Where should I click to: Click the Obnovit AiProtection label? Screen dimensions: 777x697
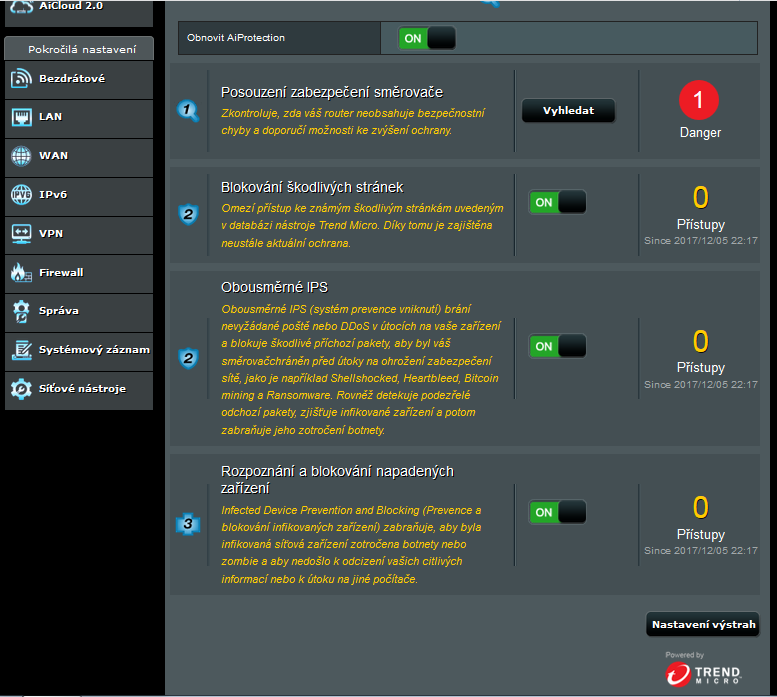pyautogui.click(x=236, y=38)
